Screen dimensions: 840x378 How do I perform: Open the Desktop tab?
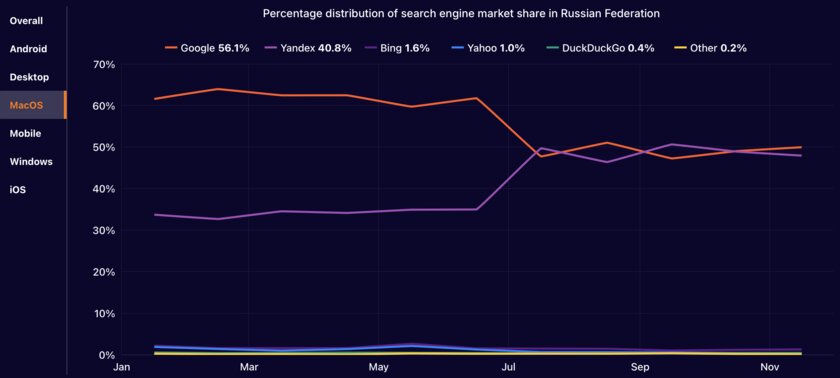29,77
